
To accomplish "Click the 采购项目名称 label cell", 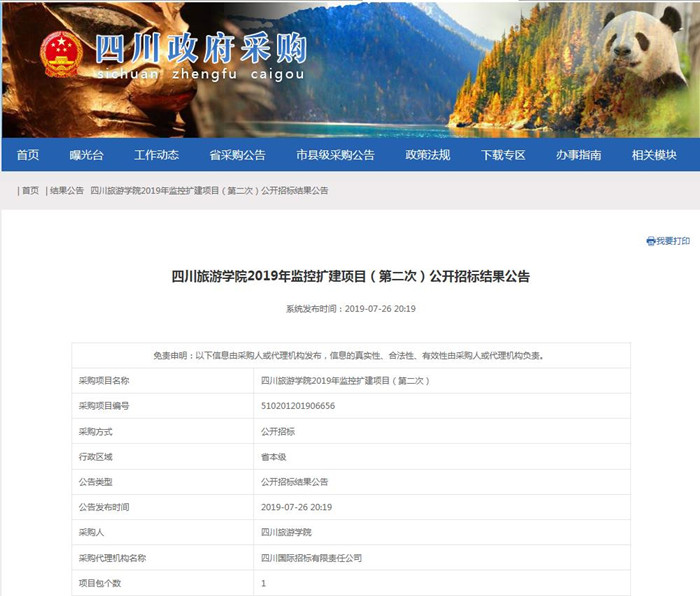I will click(x=162, y=381).
